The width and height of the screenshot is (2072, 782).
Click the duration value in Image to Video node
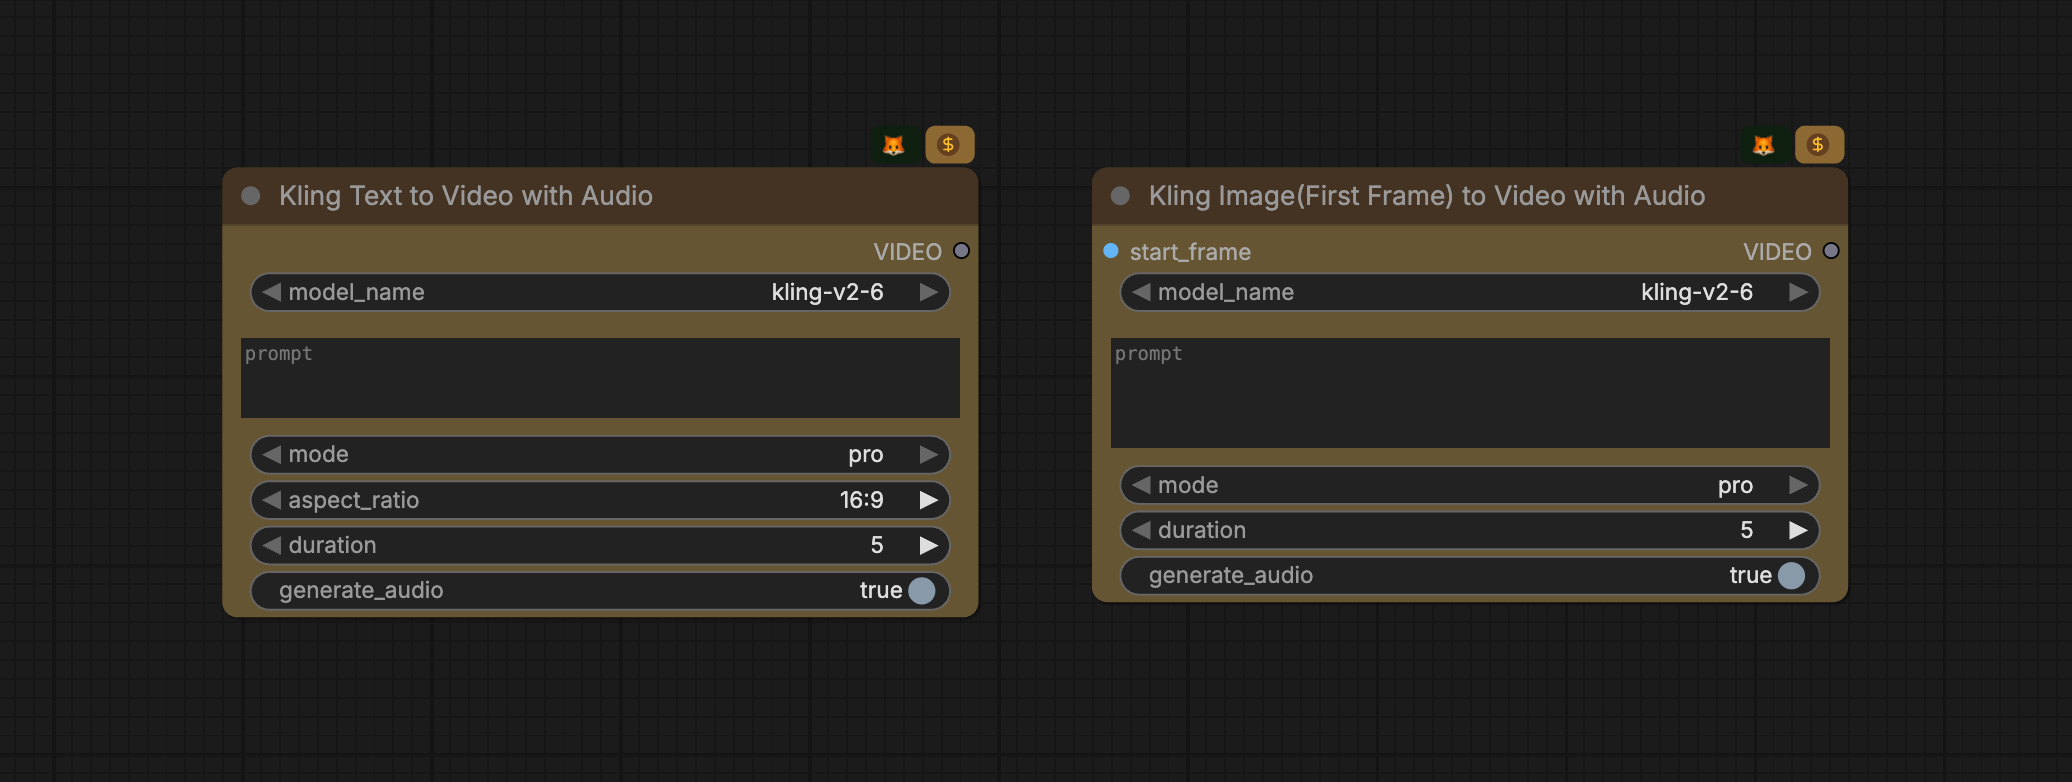1747,530
